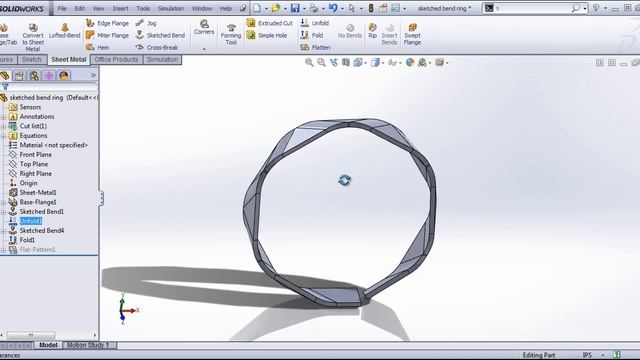
Task: Open the Insert menu
Action: click(120, 8)
